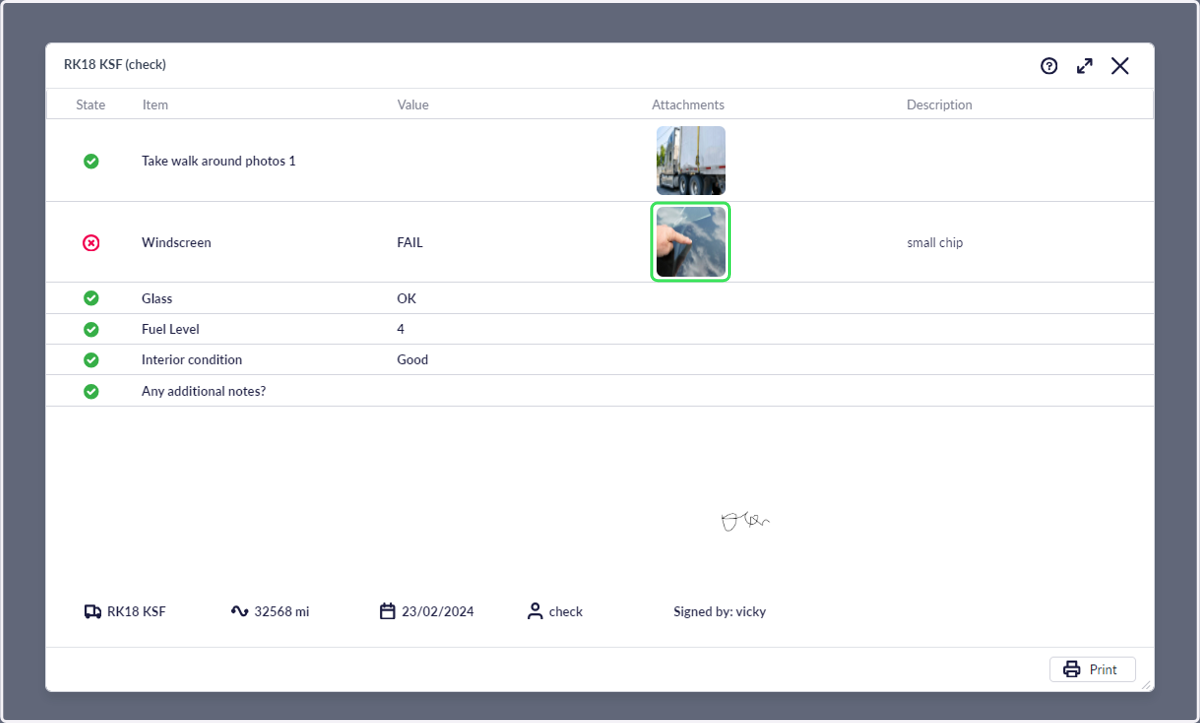
Task: Click the calendar icon beside 23/02/2024
Action: point(388,611)
